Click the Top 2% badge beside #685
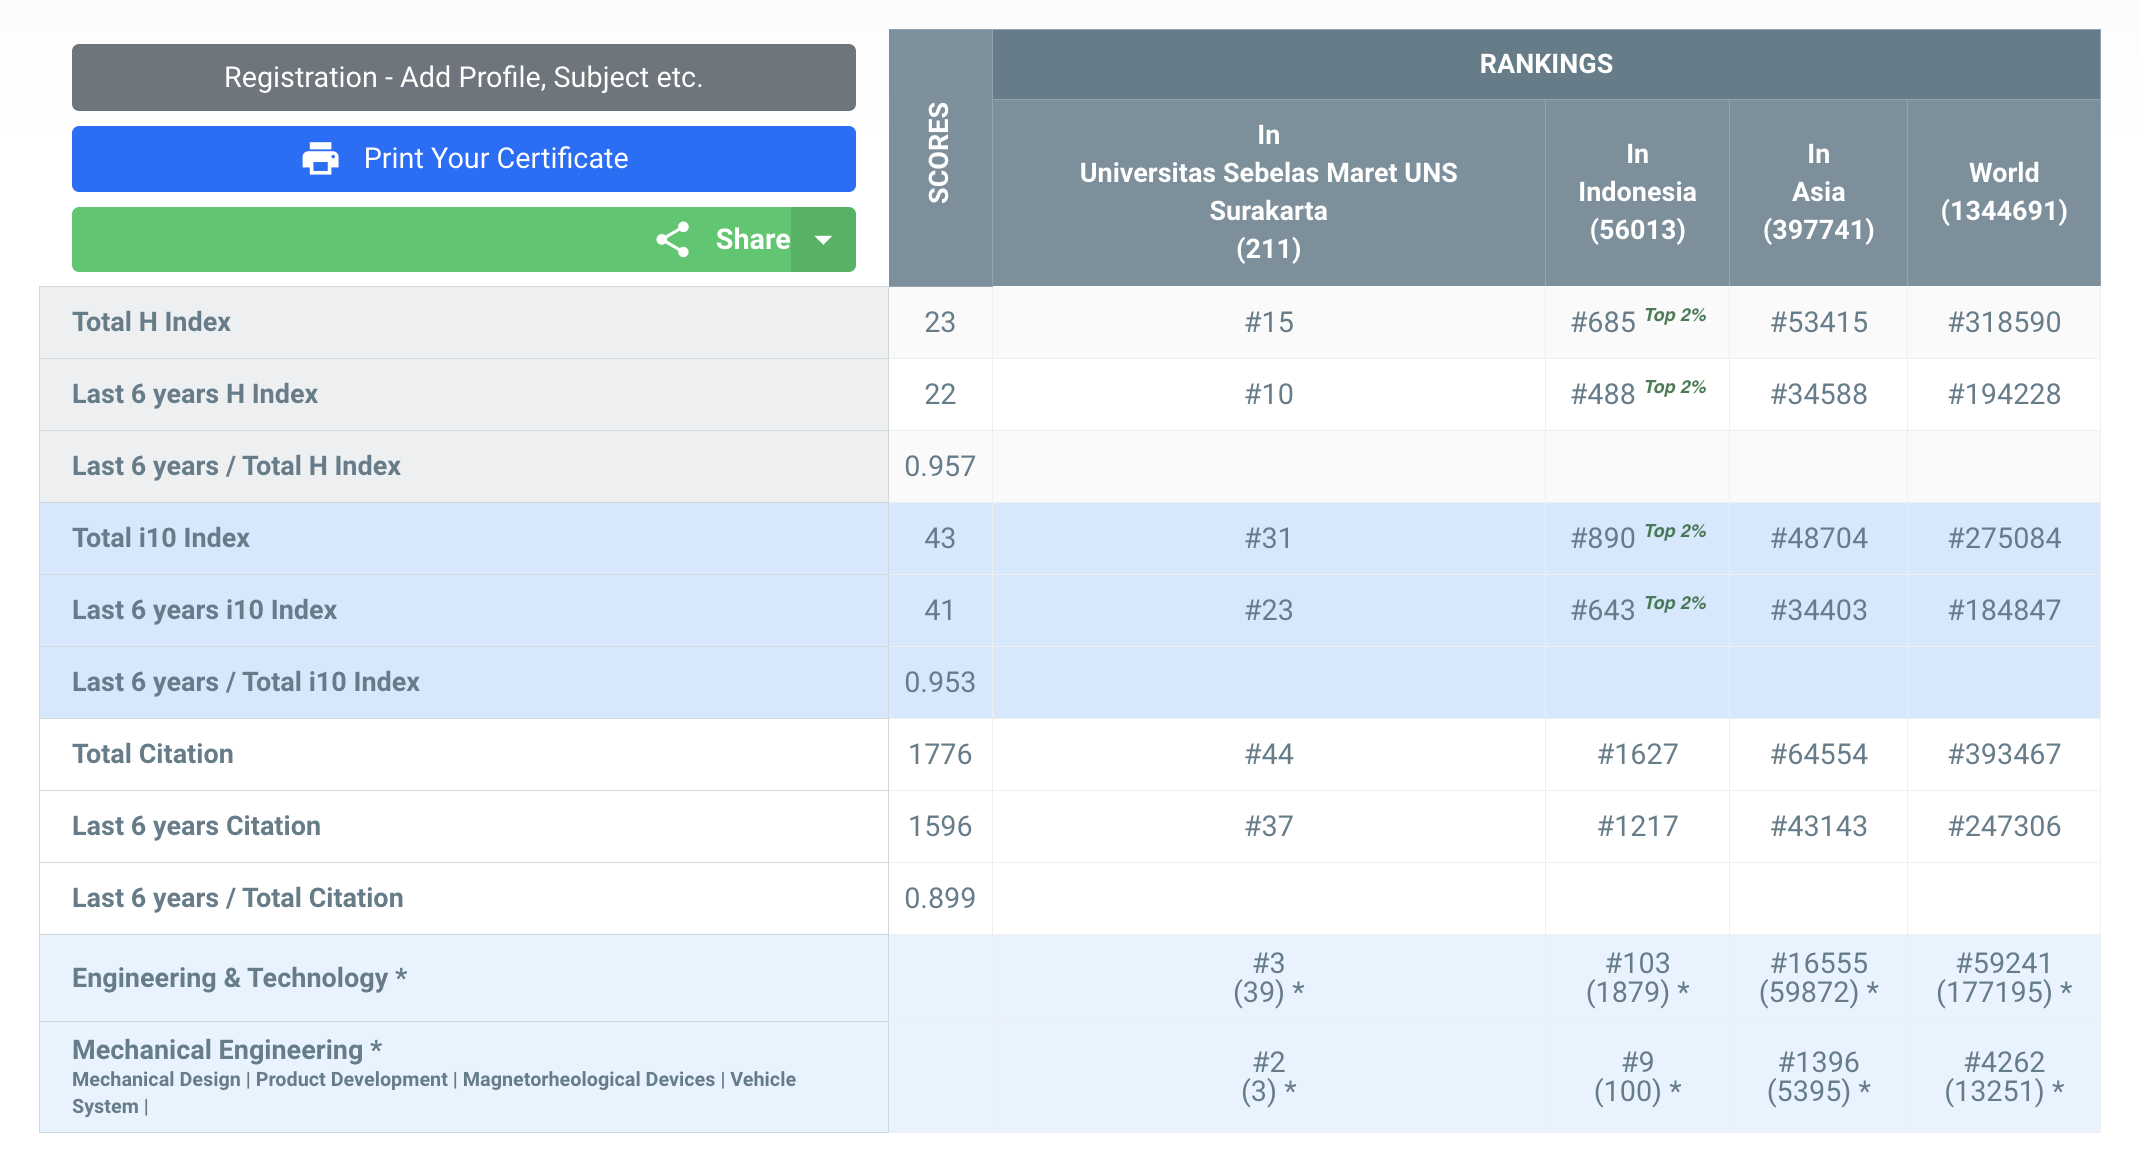This screenshot has height=1167, width=2141. [x=1675, y=315]
